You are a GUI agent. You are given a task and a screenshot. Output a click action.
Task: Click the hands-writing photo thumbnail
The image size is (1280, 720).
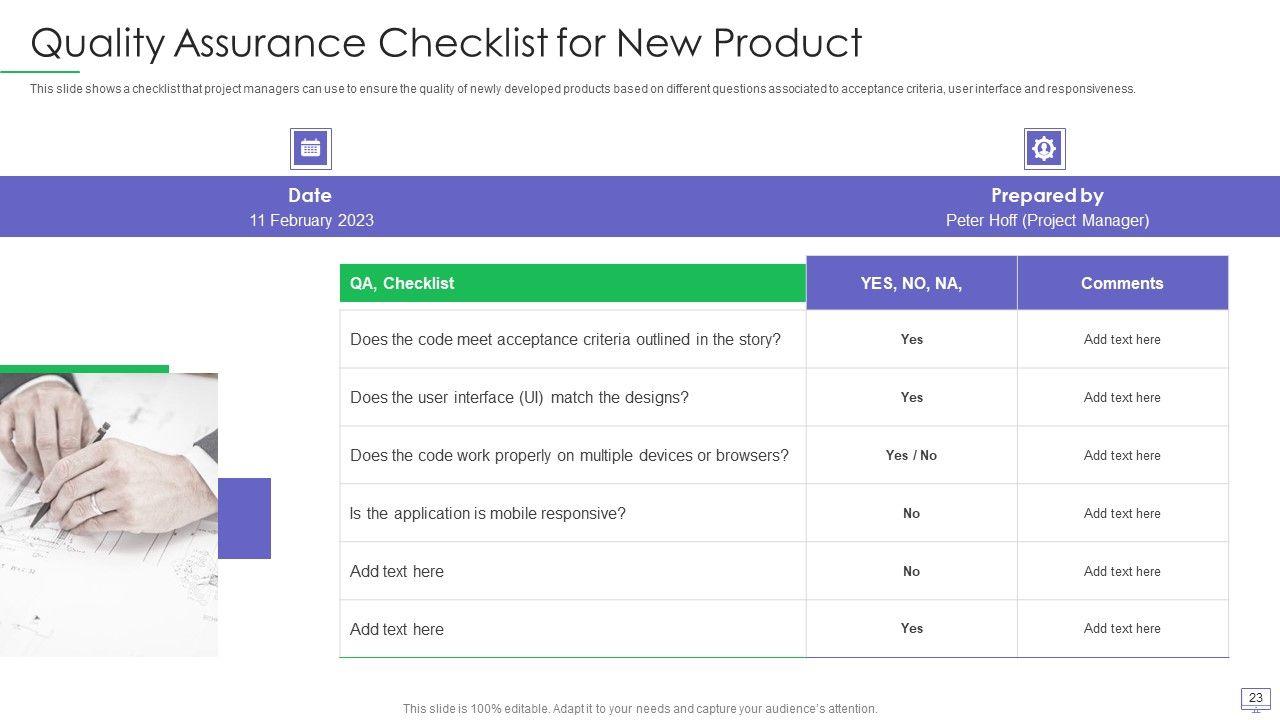(108, 515)
